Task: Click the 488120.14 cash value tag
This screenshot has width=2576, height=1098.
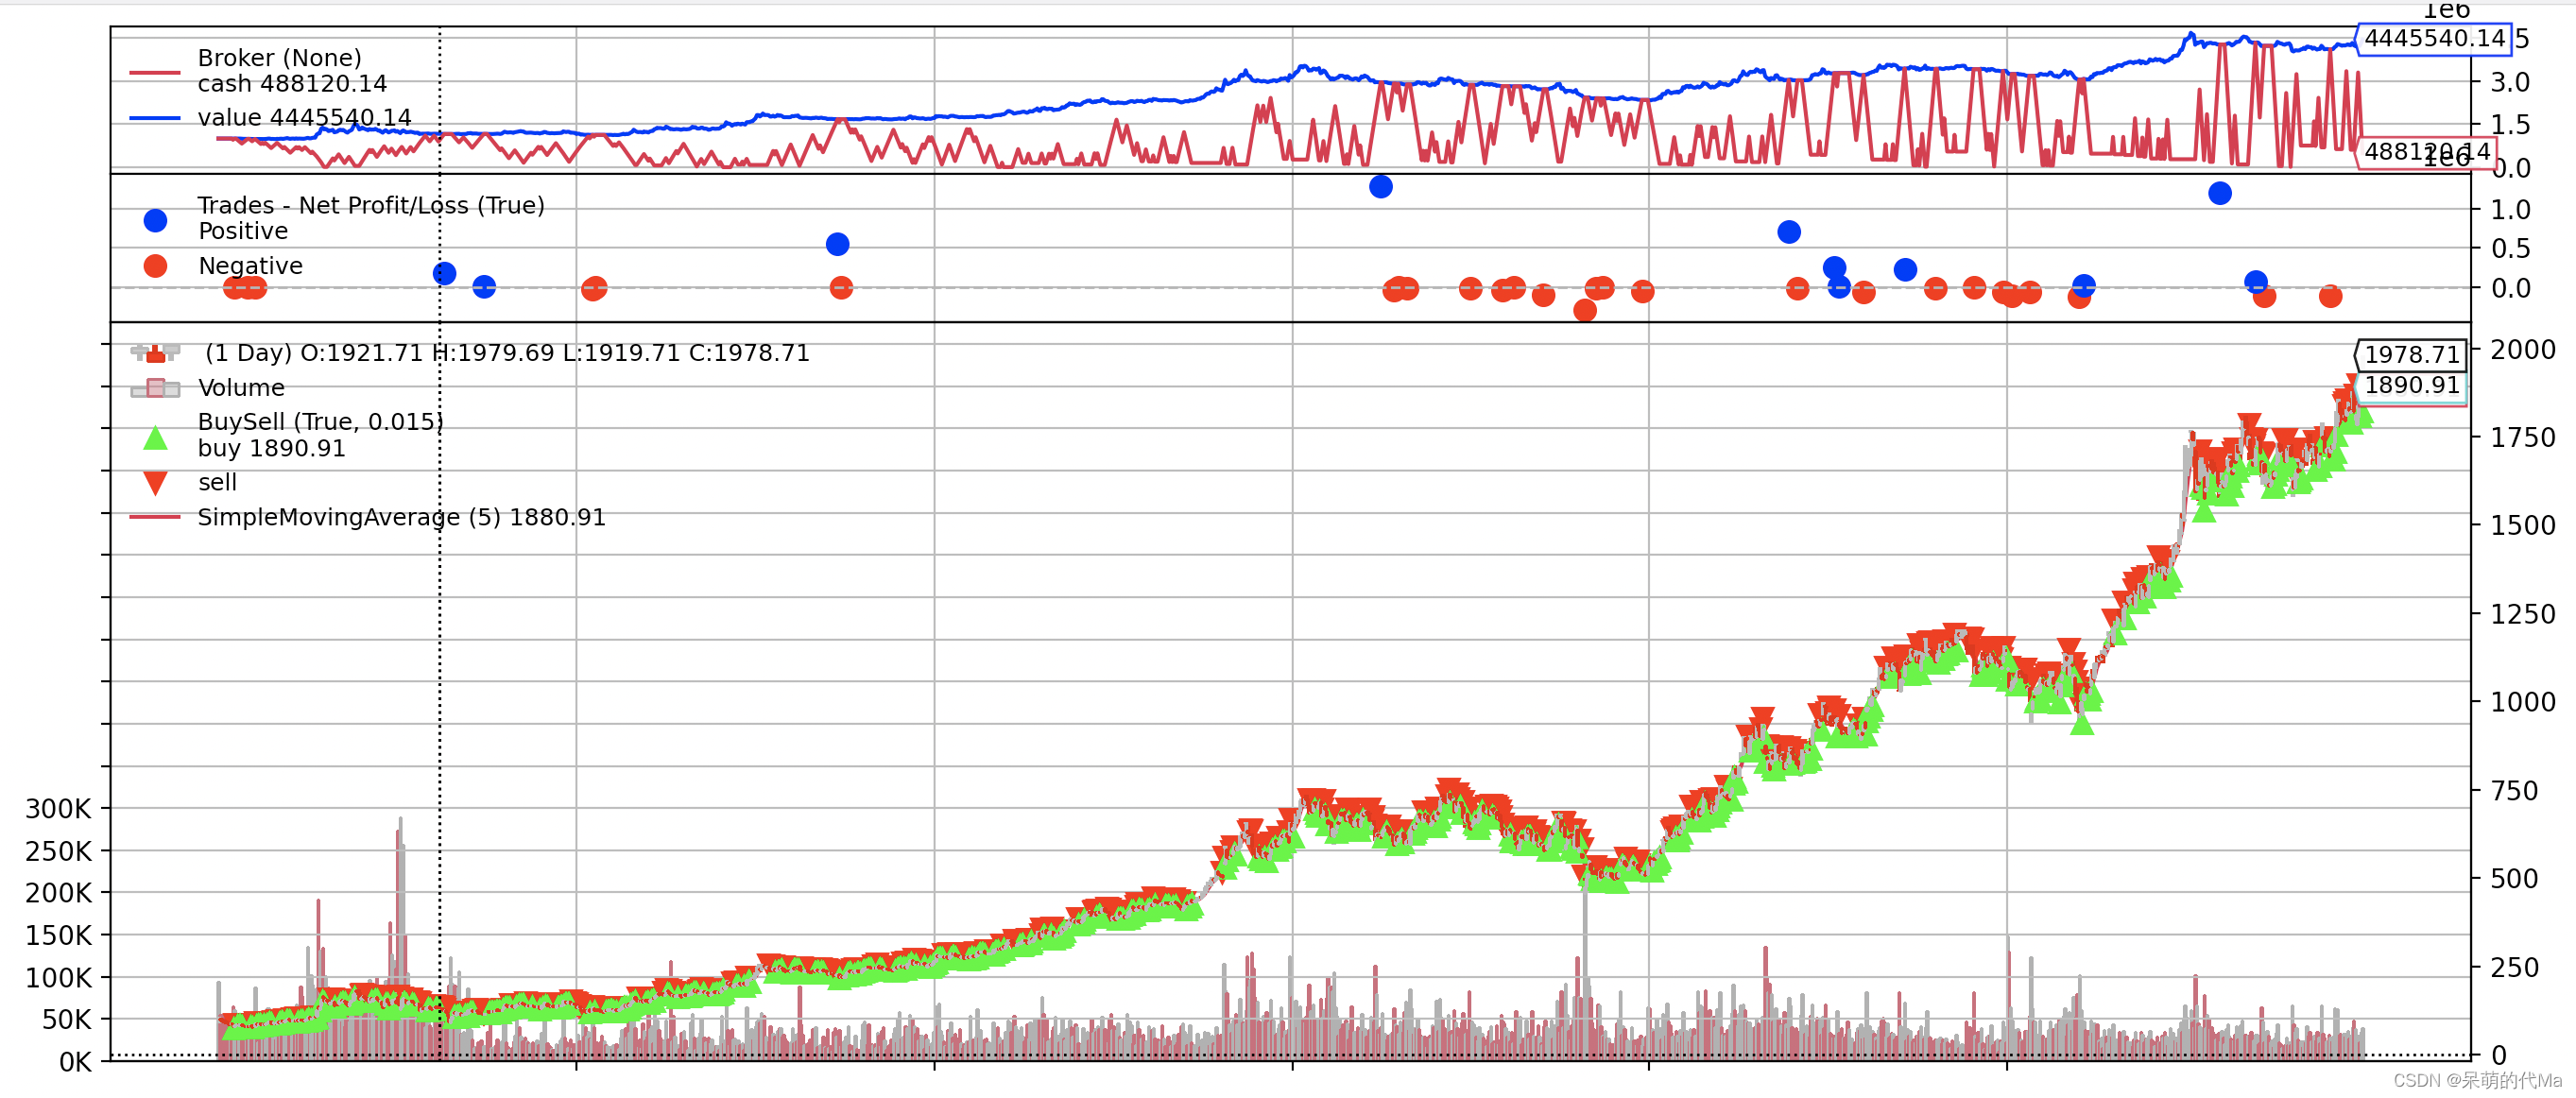Action: 2425,152
